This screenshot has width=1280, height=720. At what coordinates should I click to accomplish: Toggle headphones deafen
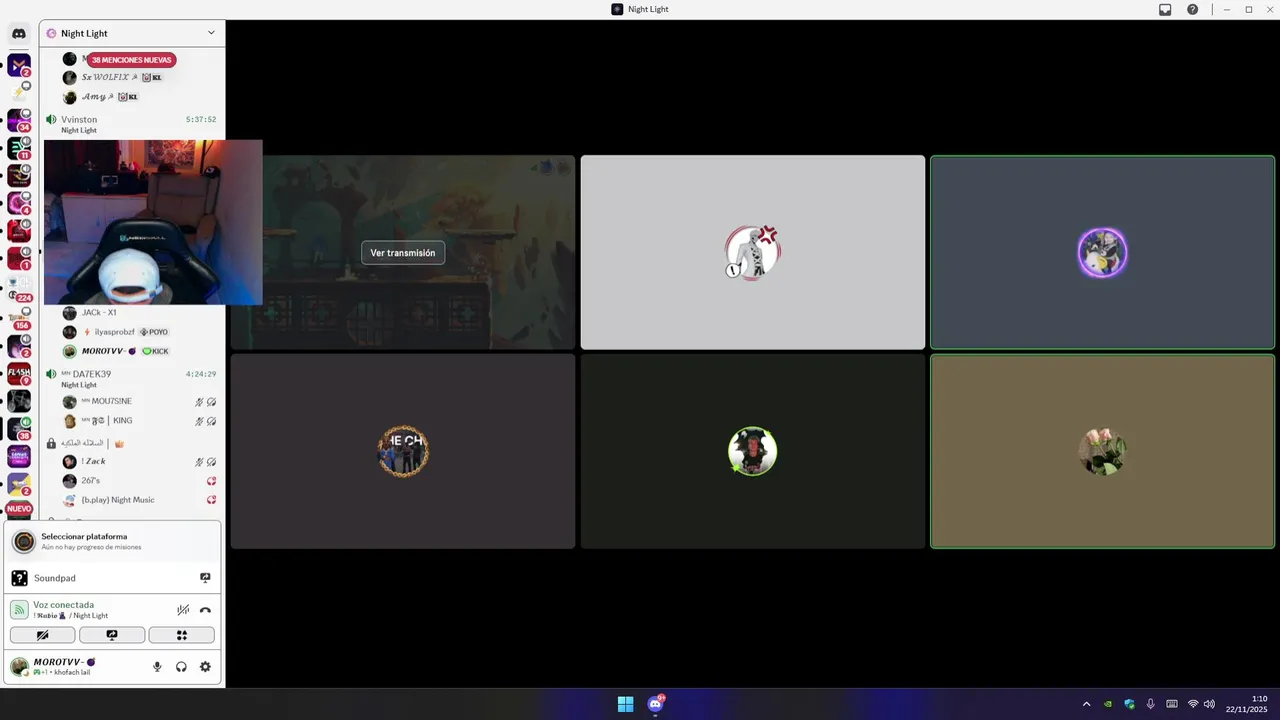181,667
